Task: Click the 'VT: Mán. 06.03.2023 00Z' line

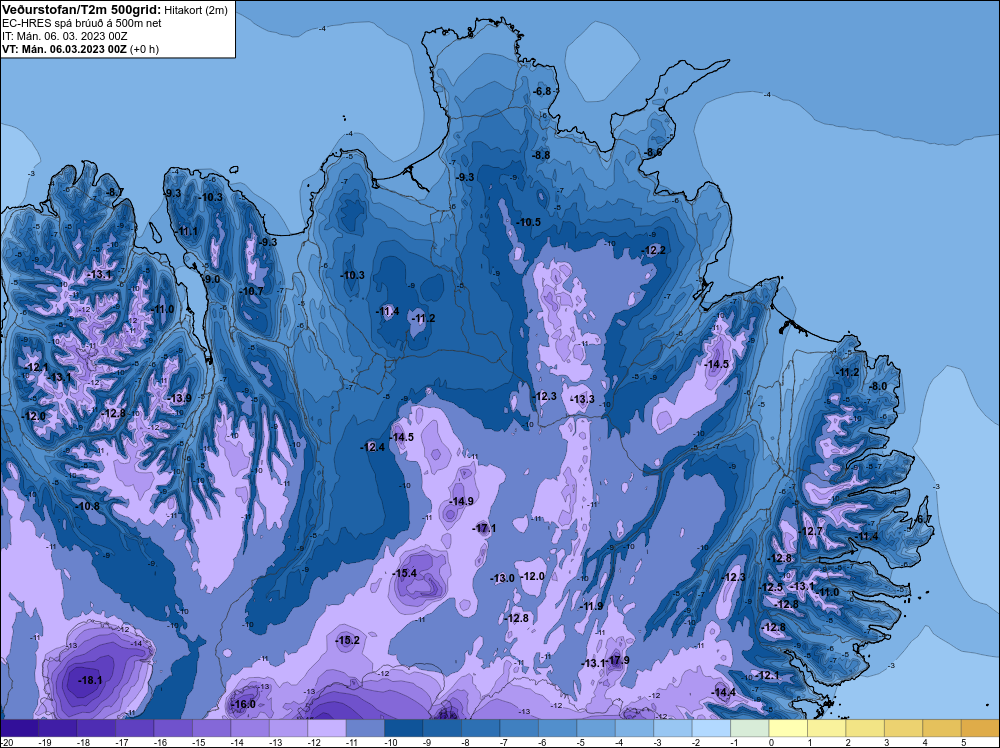Action: [64, 49]
